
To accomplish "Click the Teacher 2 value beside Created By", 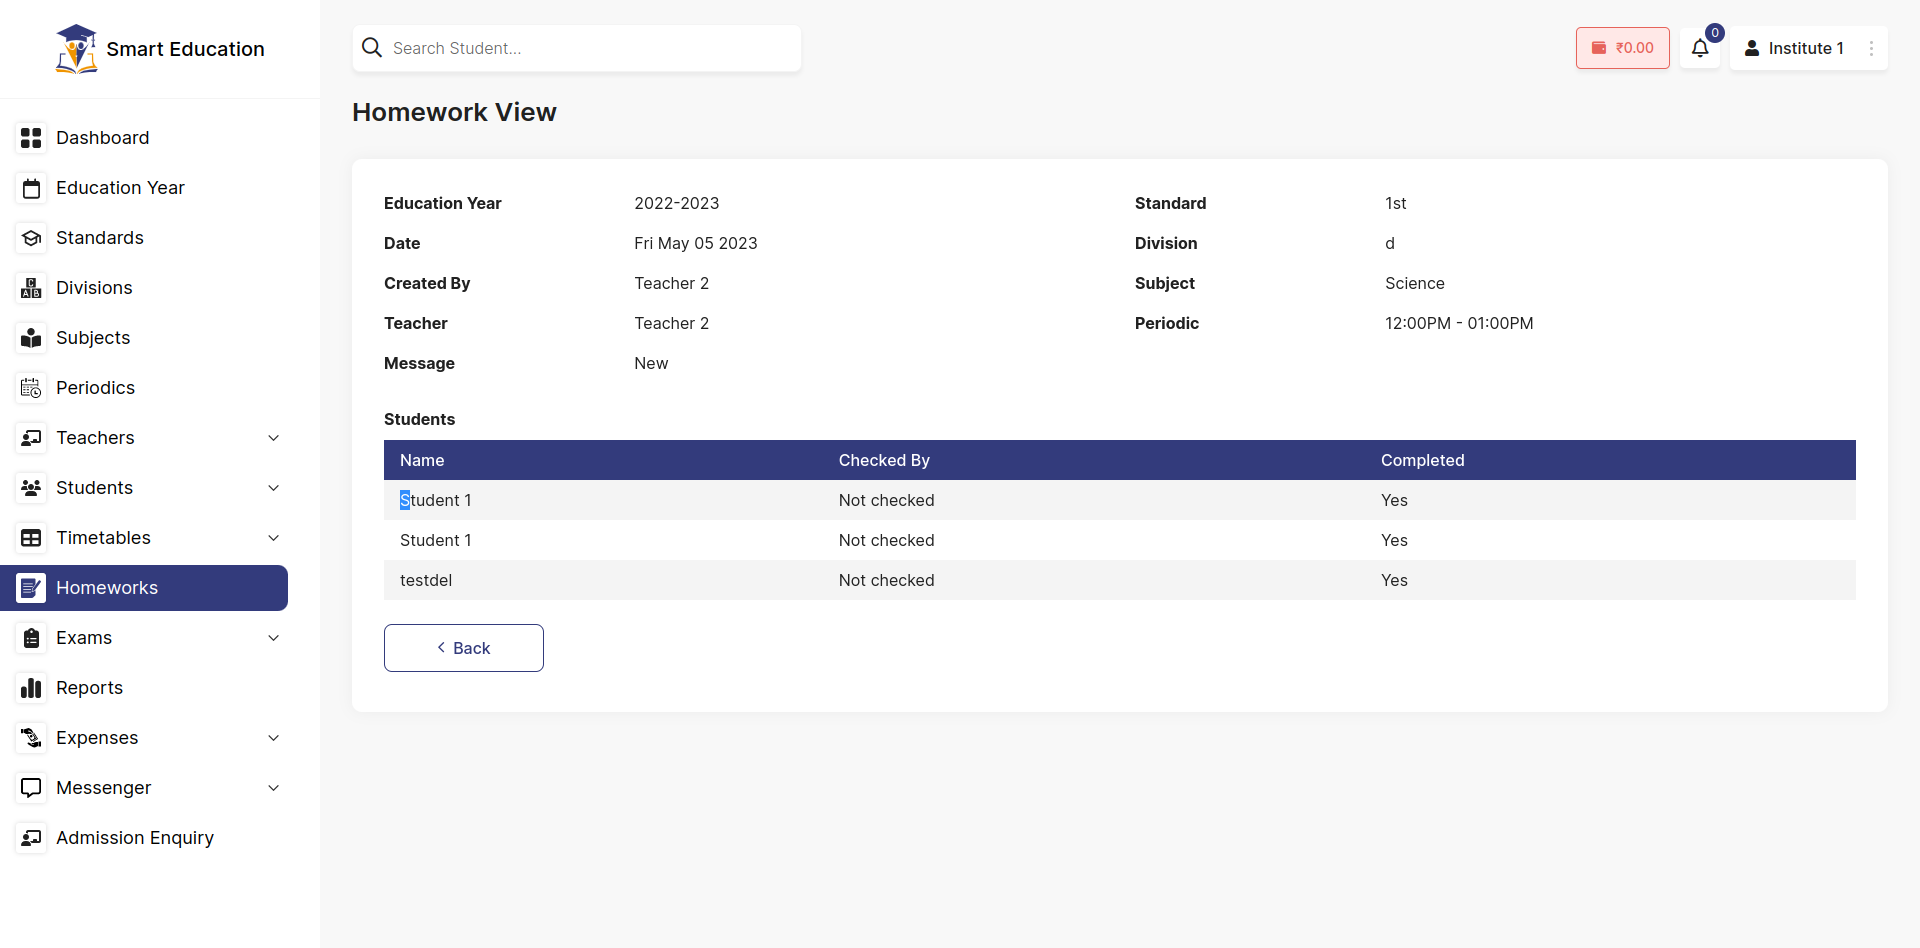I will pos(672,283).
